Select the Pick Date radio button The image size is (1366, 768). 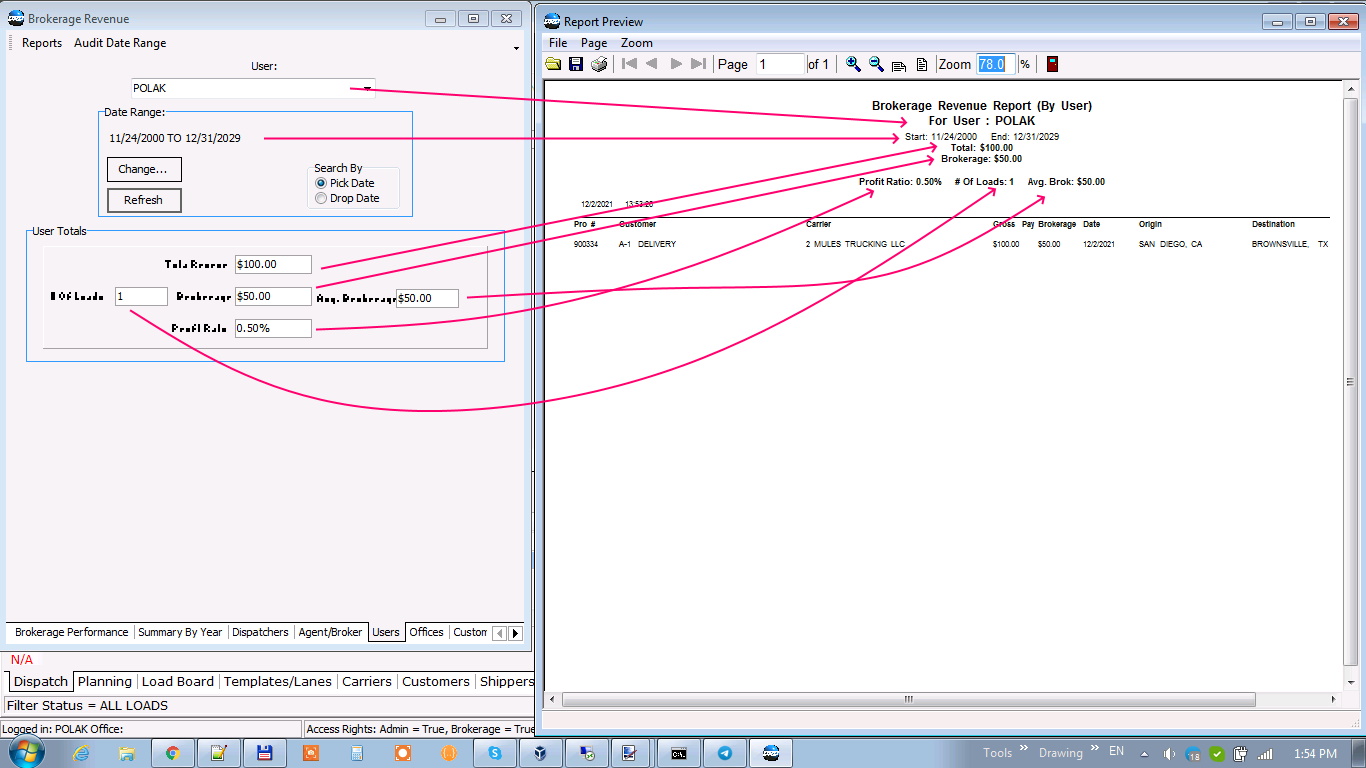pos(321,183)
